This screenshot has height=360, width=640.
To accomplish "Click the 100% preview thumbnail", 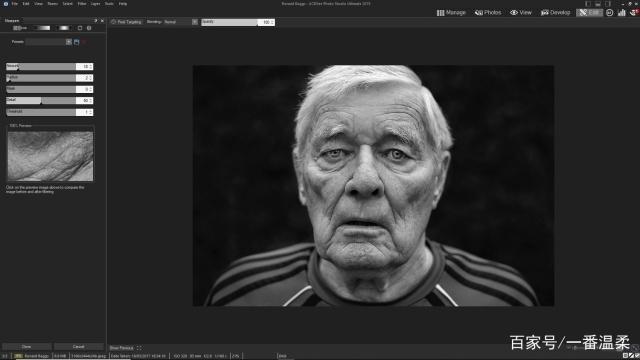I will click(x=50, y=156).
